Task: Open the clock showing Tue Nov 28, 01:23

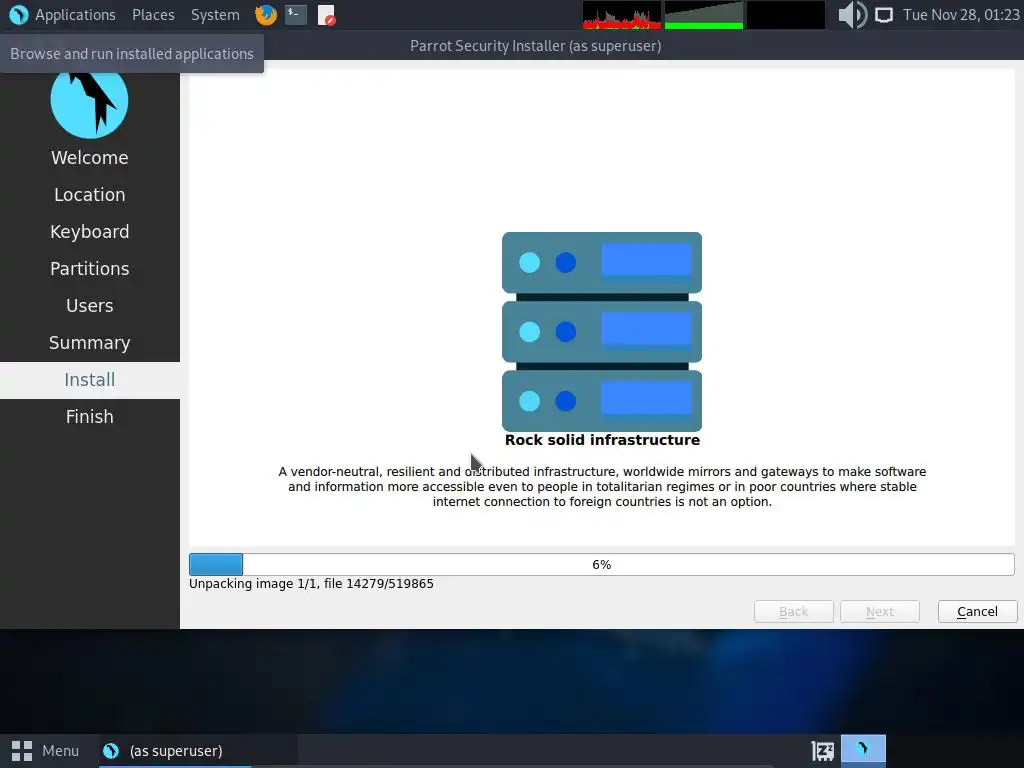Action: (961, 14)
